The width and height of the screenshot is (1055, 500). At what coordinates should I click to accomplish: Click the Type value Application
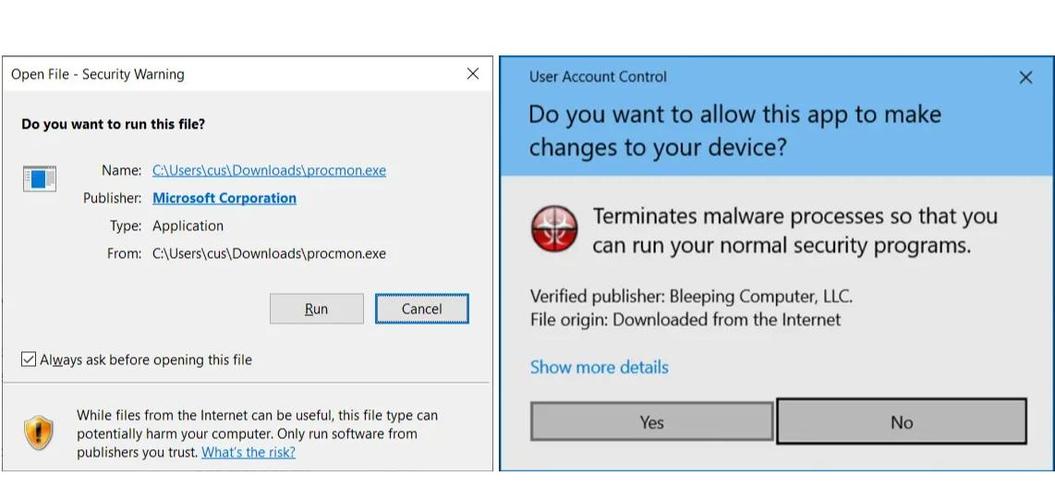click(x=188, y=226)
